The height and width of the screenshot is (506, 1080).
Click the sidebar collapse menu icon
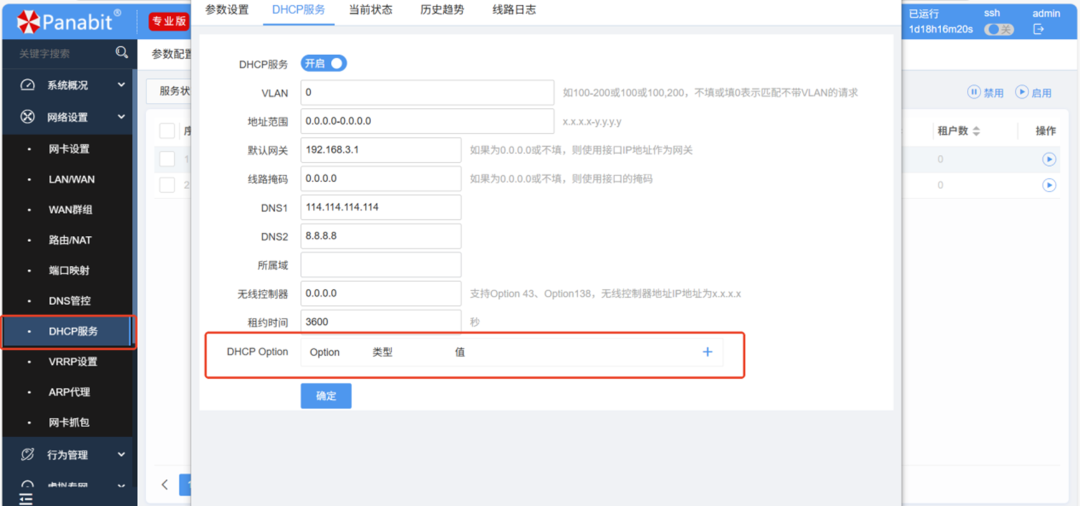point(26,497)
